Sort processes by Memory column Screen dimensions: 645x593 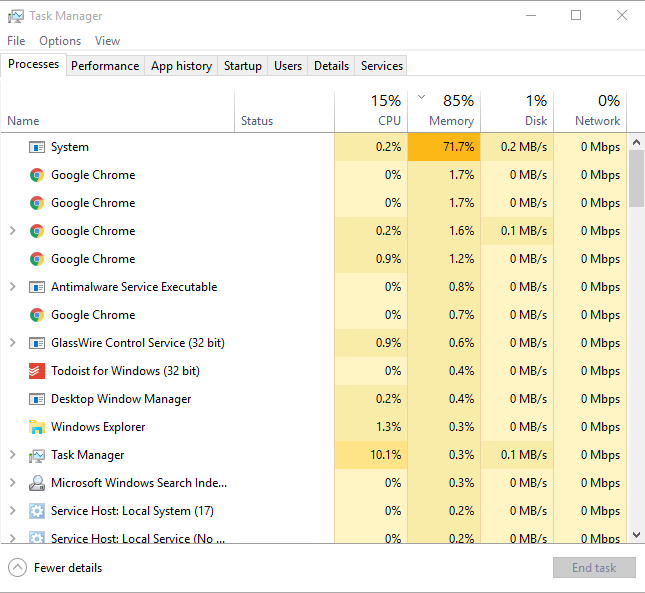click(444, 111)
